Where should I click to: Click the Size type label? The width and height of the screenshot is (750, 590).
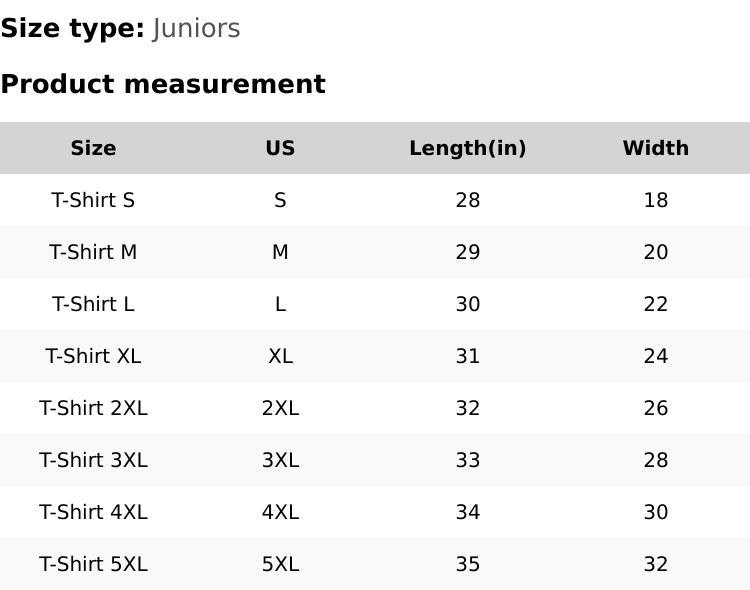click(72, 29)
